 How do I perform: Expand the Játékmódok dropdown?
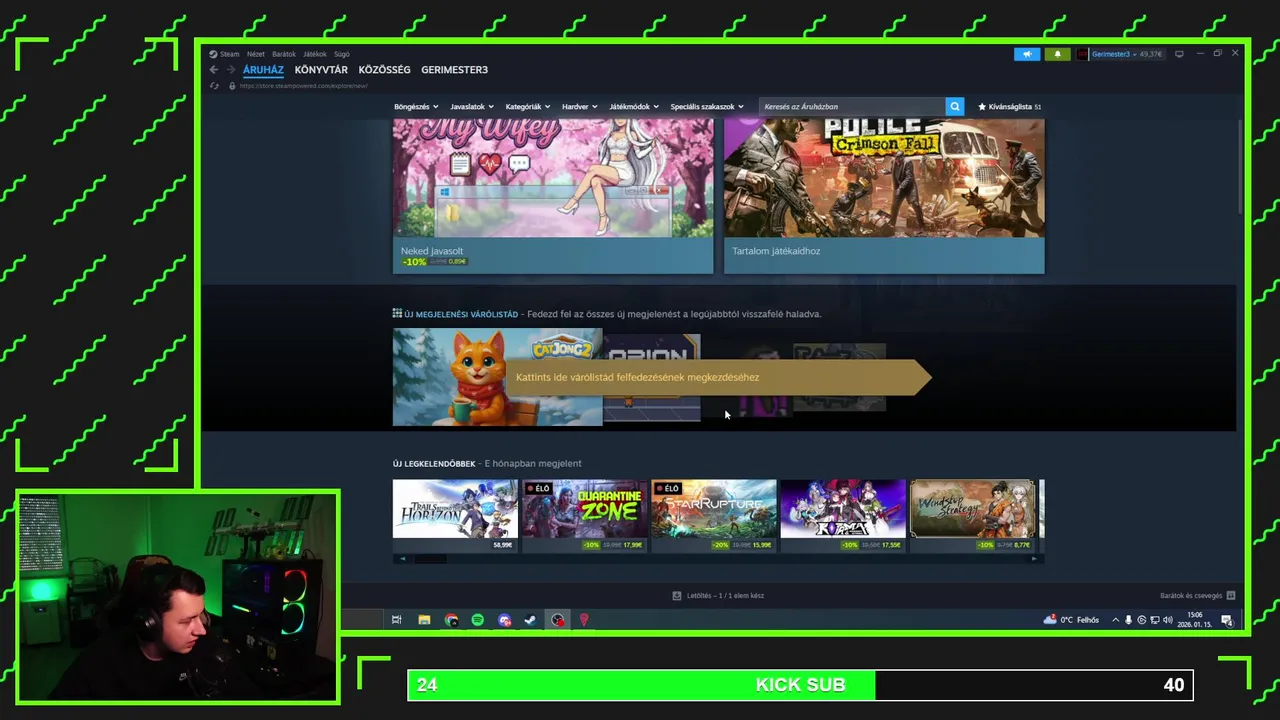pos(633,106)
